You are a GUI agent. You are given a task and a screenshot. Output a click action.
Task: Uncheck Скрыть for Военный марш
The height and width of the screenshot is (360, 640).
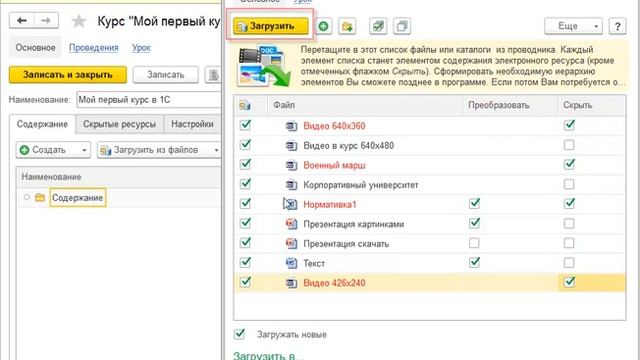[569, 164]
